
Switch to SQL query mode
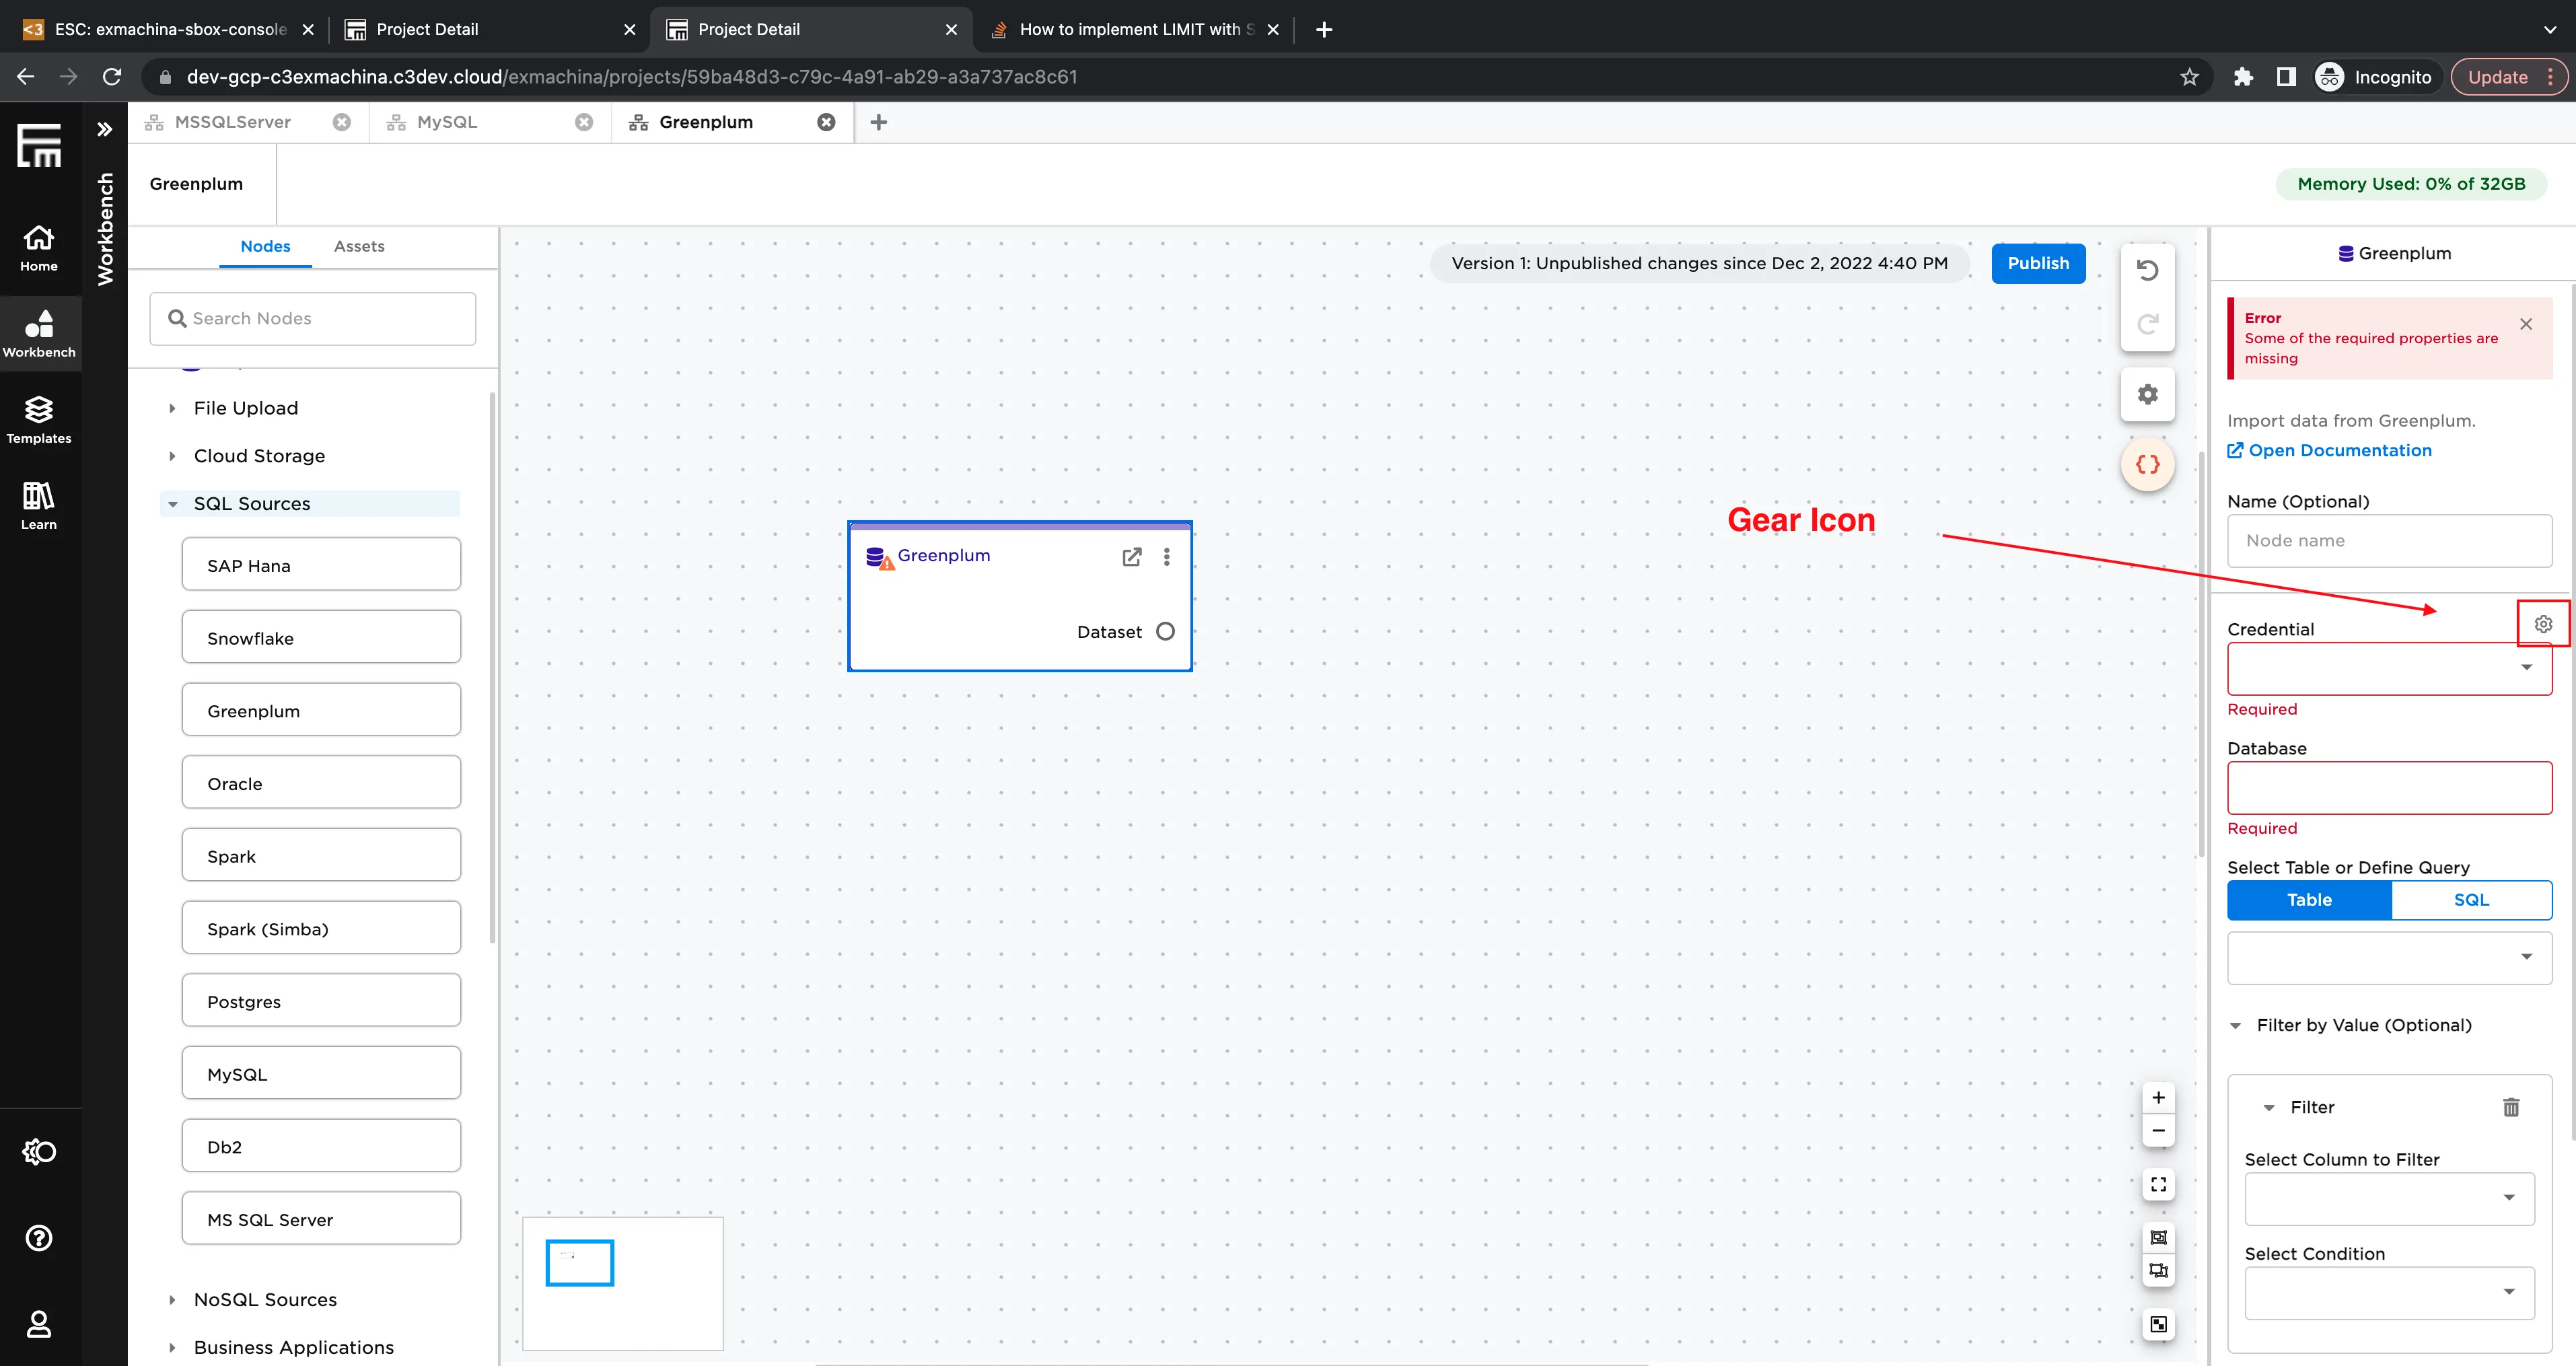[2471, 900]
